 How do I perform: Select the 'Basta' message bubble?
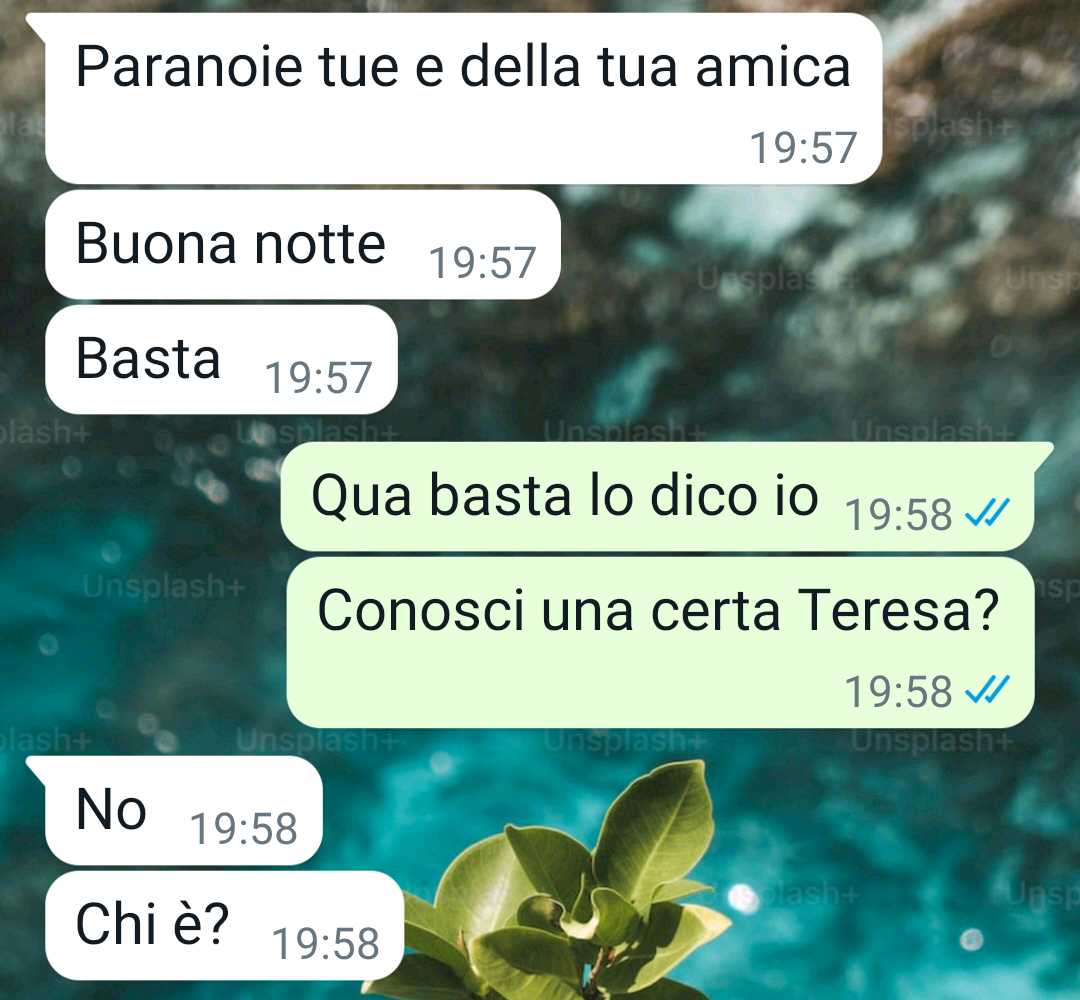click(x=222, y=360)
